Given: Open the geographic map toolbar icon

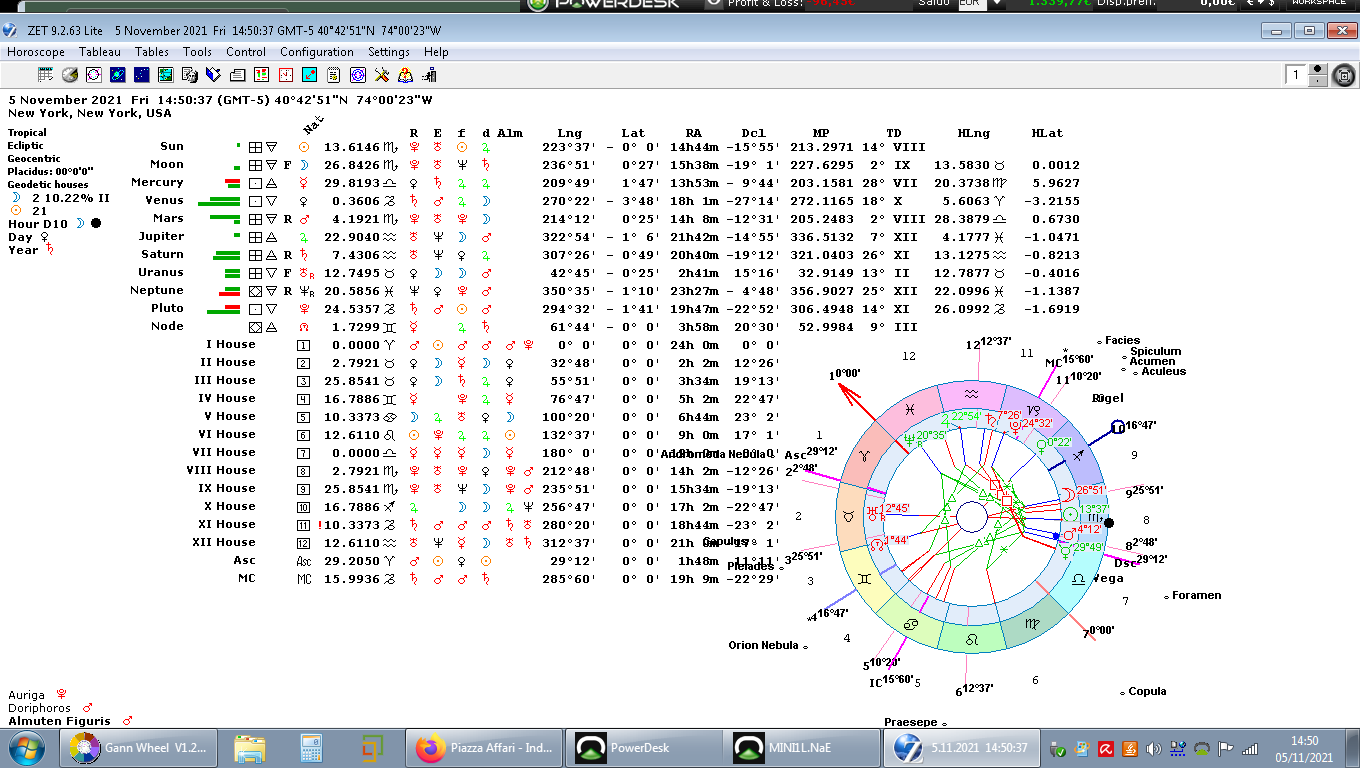Looking at the screenshot, I should [166, 75].
